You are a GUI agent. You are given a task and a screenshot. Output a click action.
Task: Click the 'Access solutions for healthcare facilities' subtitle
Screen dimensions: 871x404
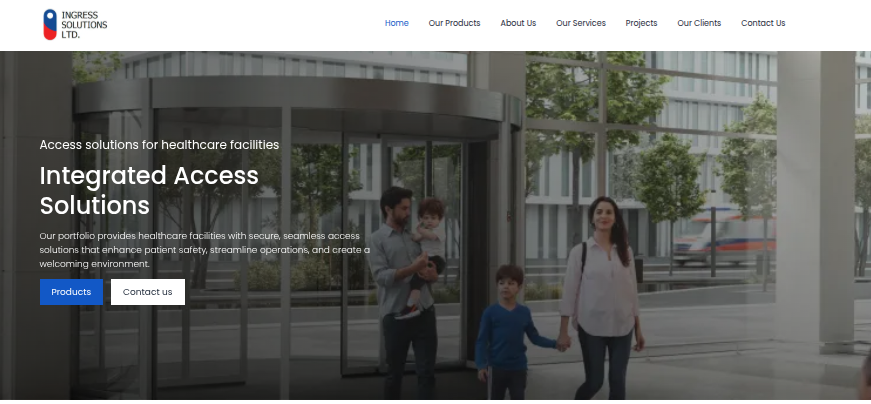[159, 144]
